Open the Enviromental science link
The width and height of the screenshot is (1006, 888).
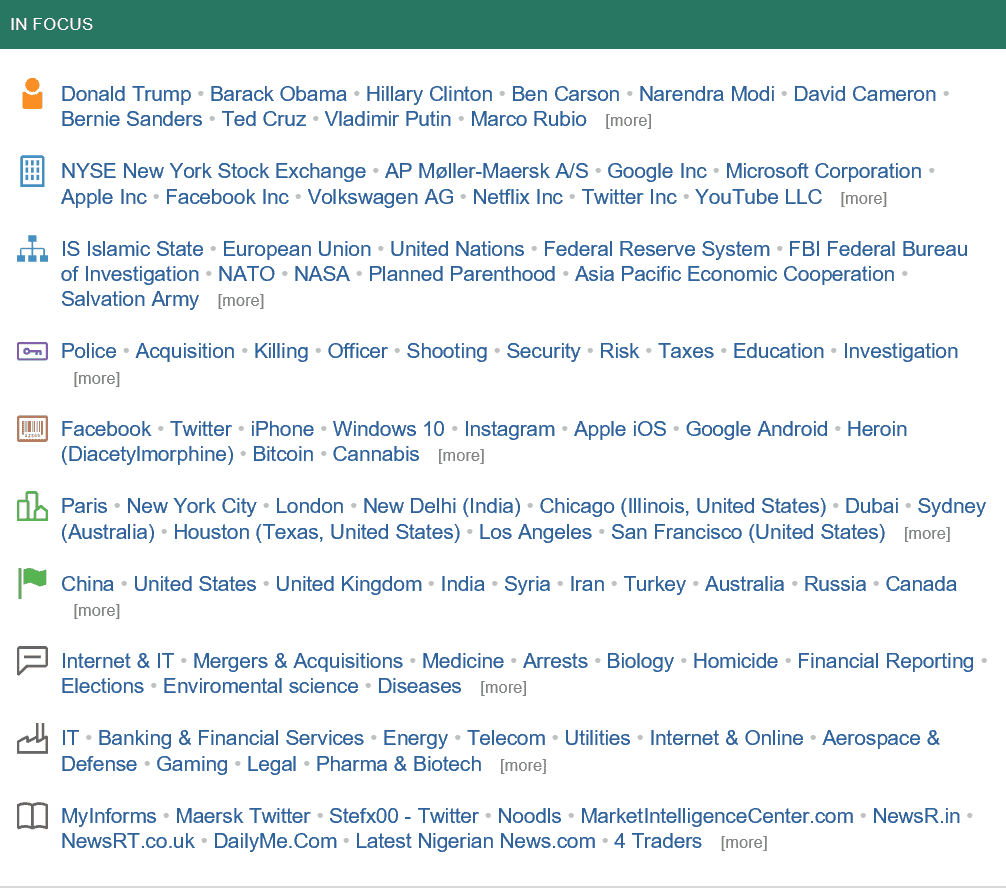[261, 686]
